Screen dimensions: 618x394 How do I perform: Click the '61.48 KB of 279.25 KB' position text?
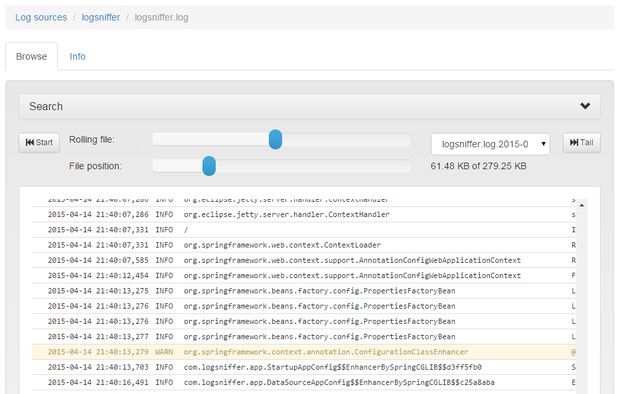pyautogui.click(x=478, y=166)
